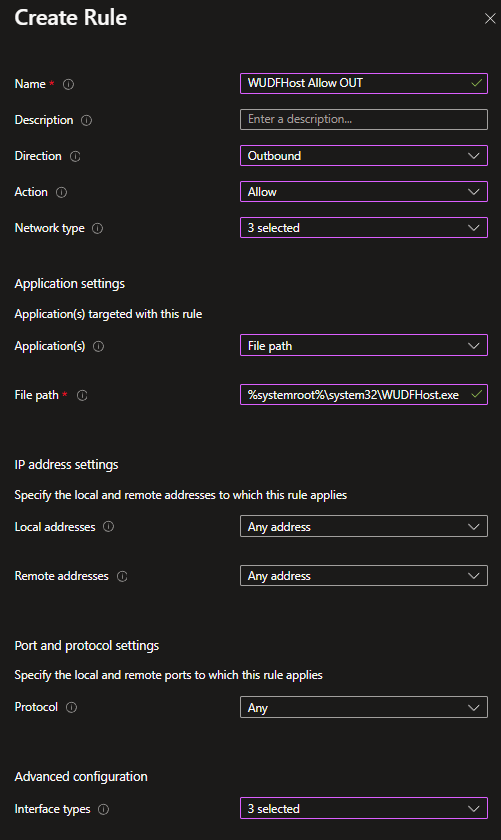Click the Local addresses info icon
The width and height of the screenshot is (501, 840).
coord(108,527)
